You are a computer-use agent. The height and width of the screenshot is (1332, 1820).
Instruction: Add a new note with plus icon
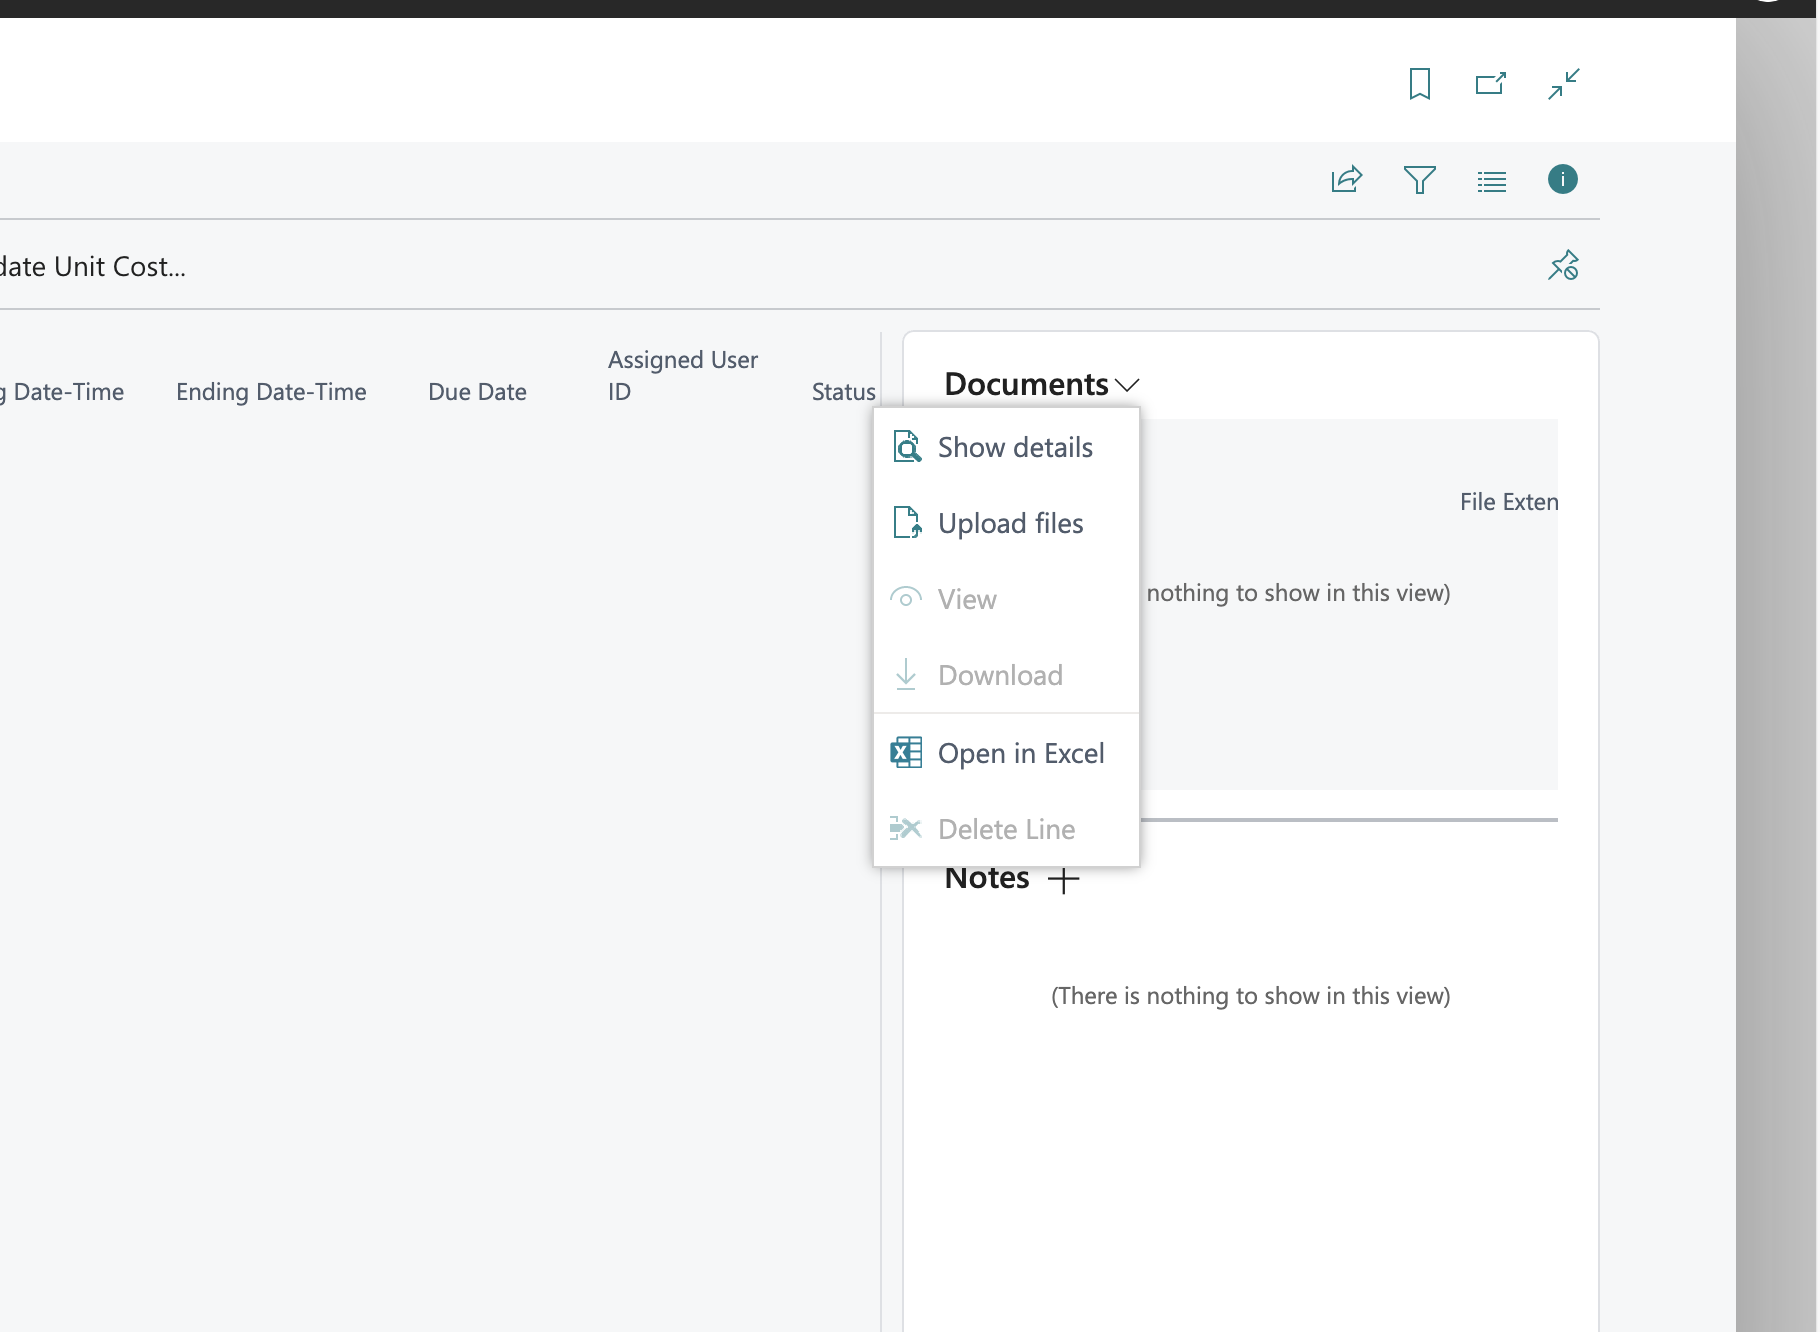click(x=1063, y=880)
